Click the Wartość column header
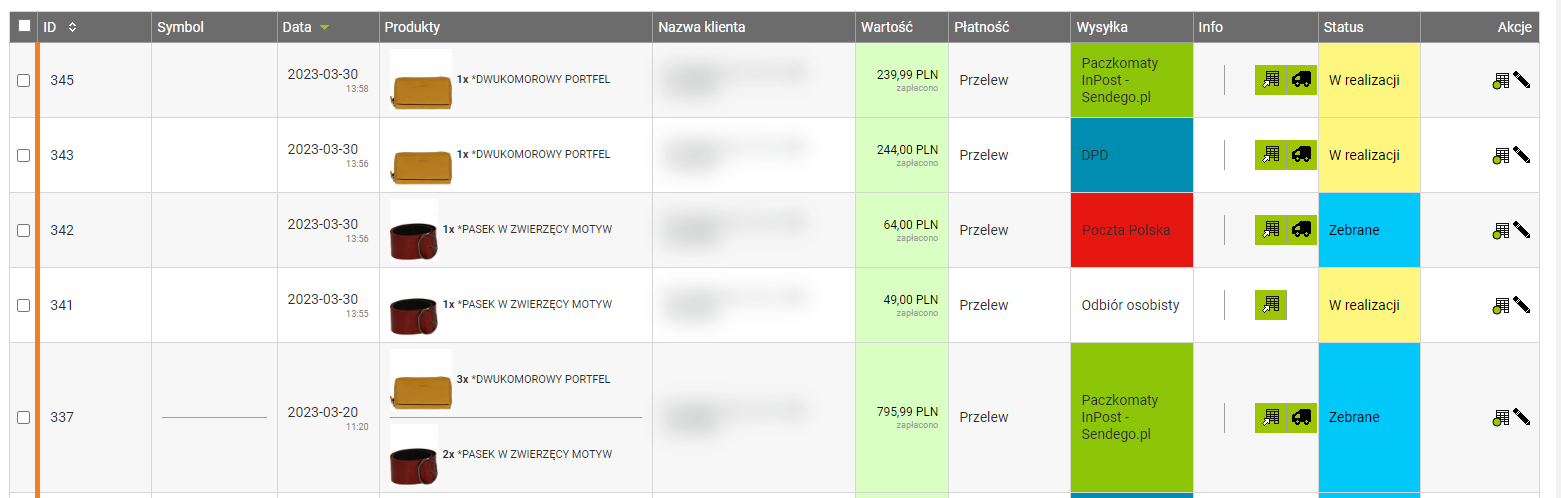Screen dimensions: 1561x498 click(x=886, y=27)
